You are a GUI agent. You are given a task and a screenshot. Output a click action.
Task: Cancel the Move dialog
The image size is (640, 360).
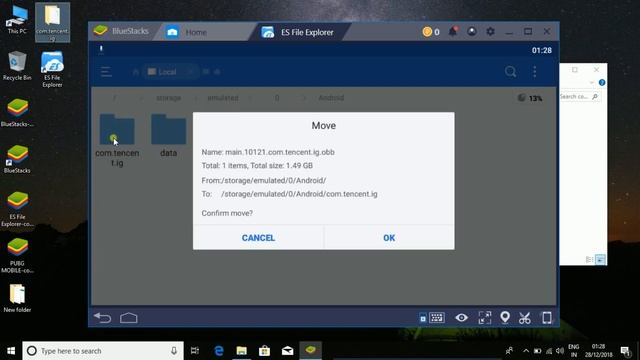point(258,238)
